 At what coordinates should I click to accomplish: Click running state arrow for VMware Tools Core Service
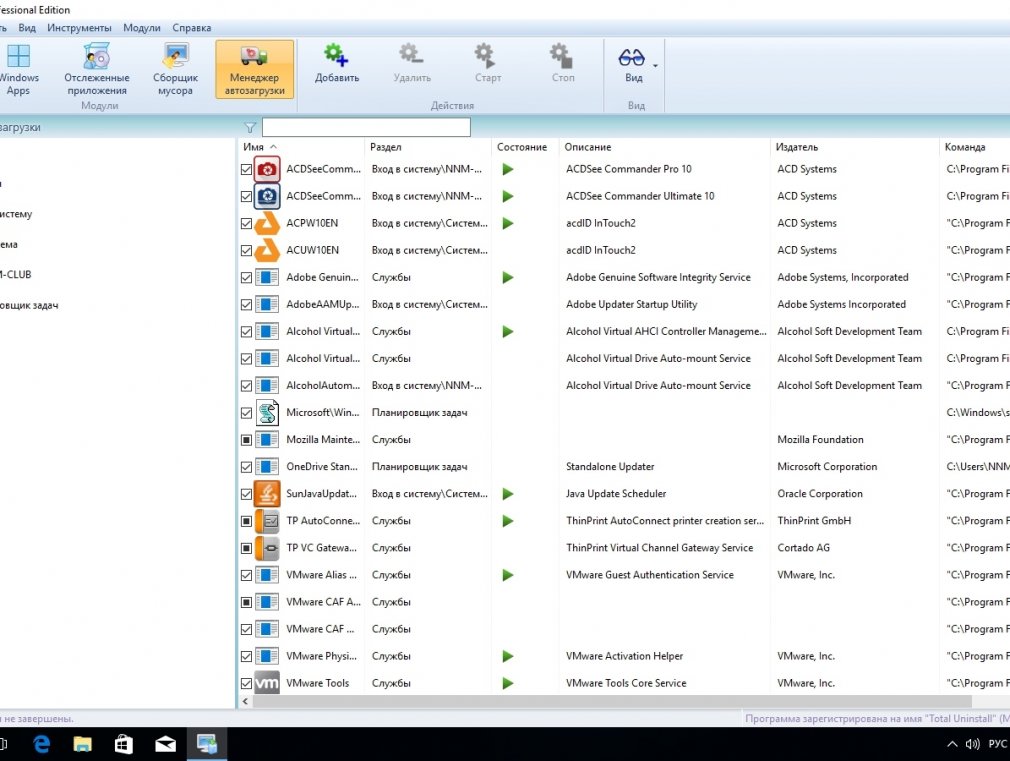(508, 684)
